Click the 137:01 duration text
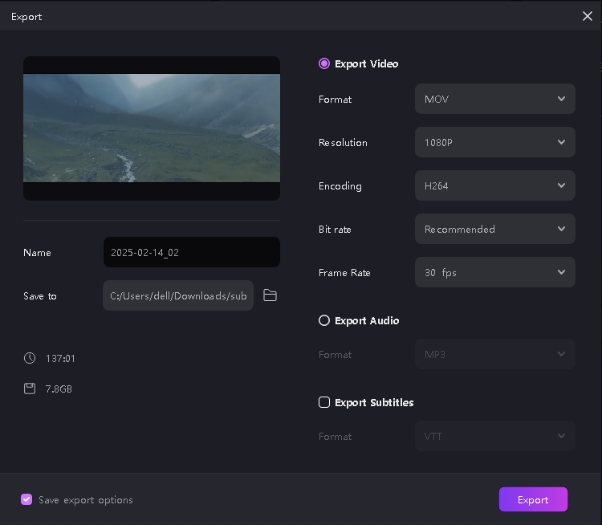 tap(60, 359)
